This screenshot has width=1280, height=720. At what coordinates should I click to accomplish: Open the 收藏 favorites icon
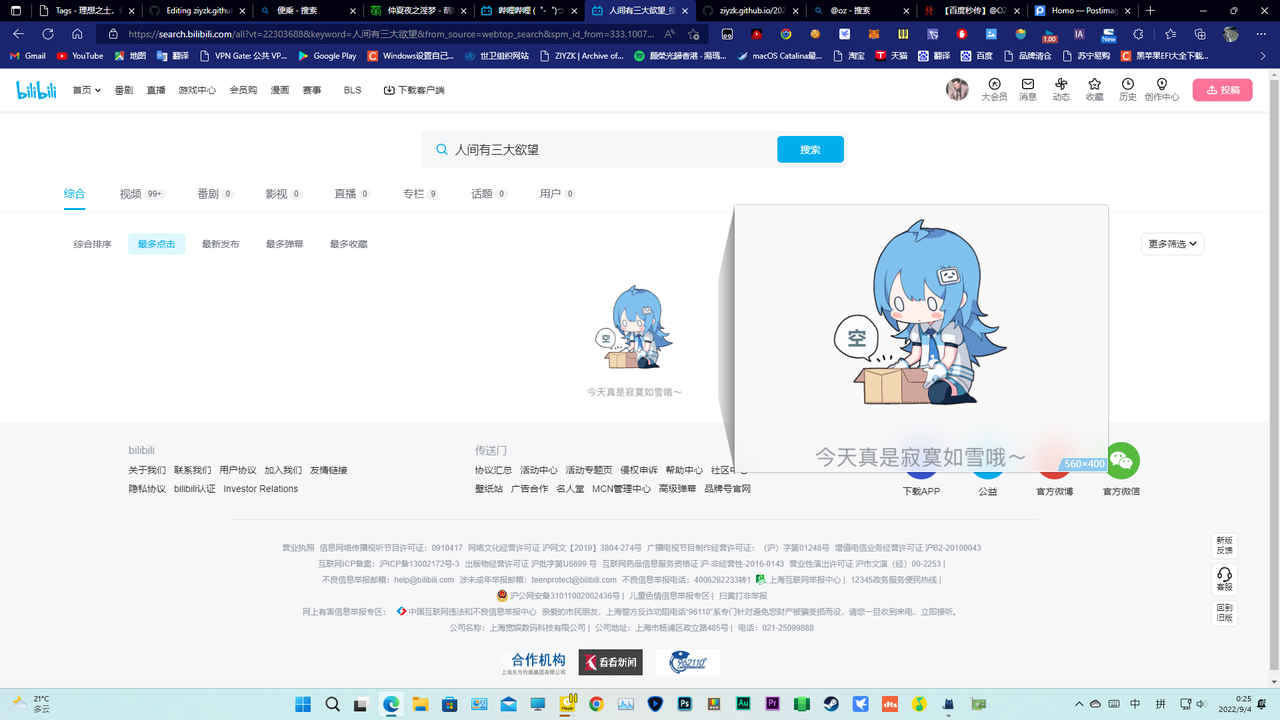(1094, 90)
